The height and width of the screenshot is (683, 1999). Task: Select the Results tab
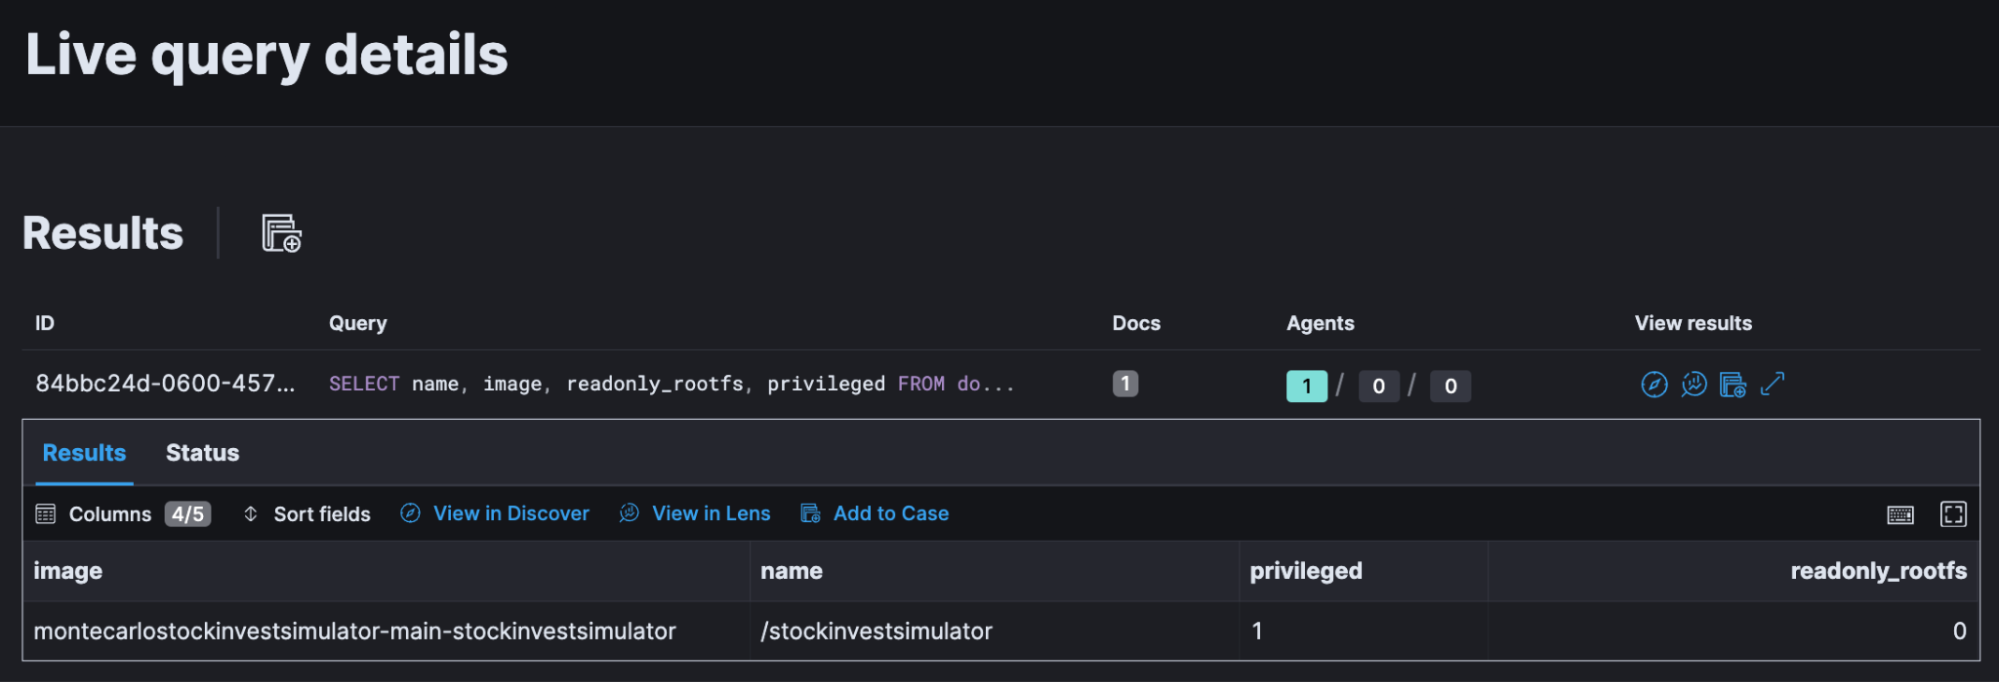tap(84, 453)
